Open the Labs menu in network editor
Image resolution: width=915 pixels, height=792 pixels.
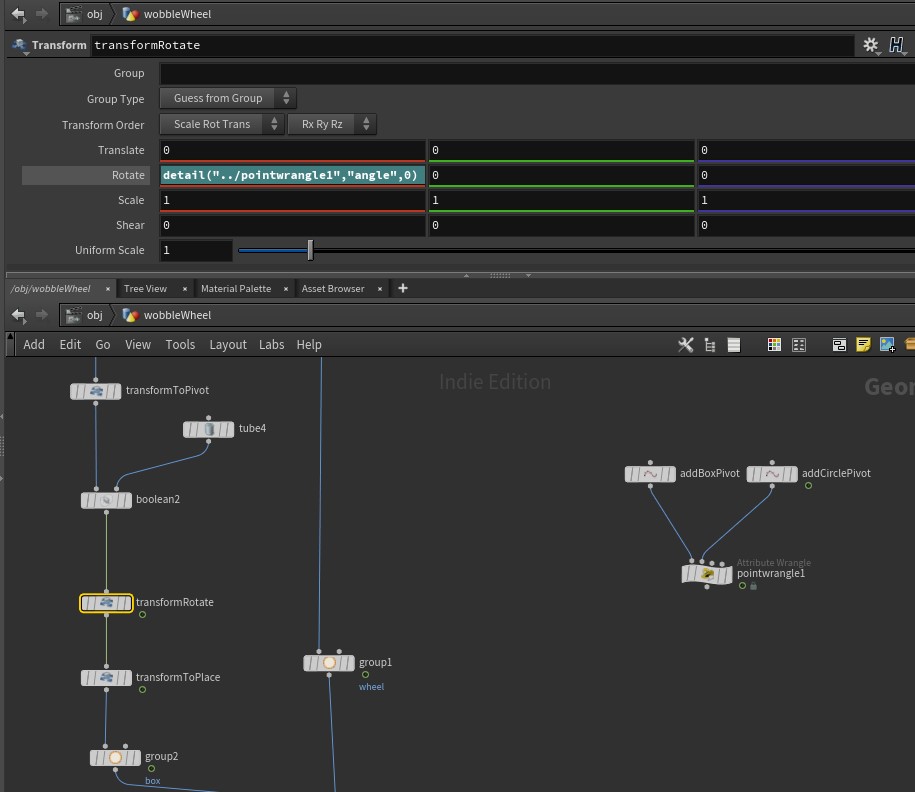coord(271,345)
